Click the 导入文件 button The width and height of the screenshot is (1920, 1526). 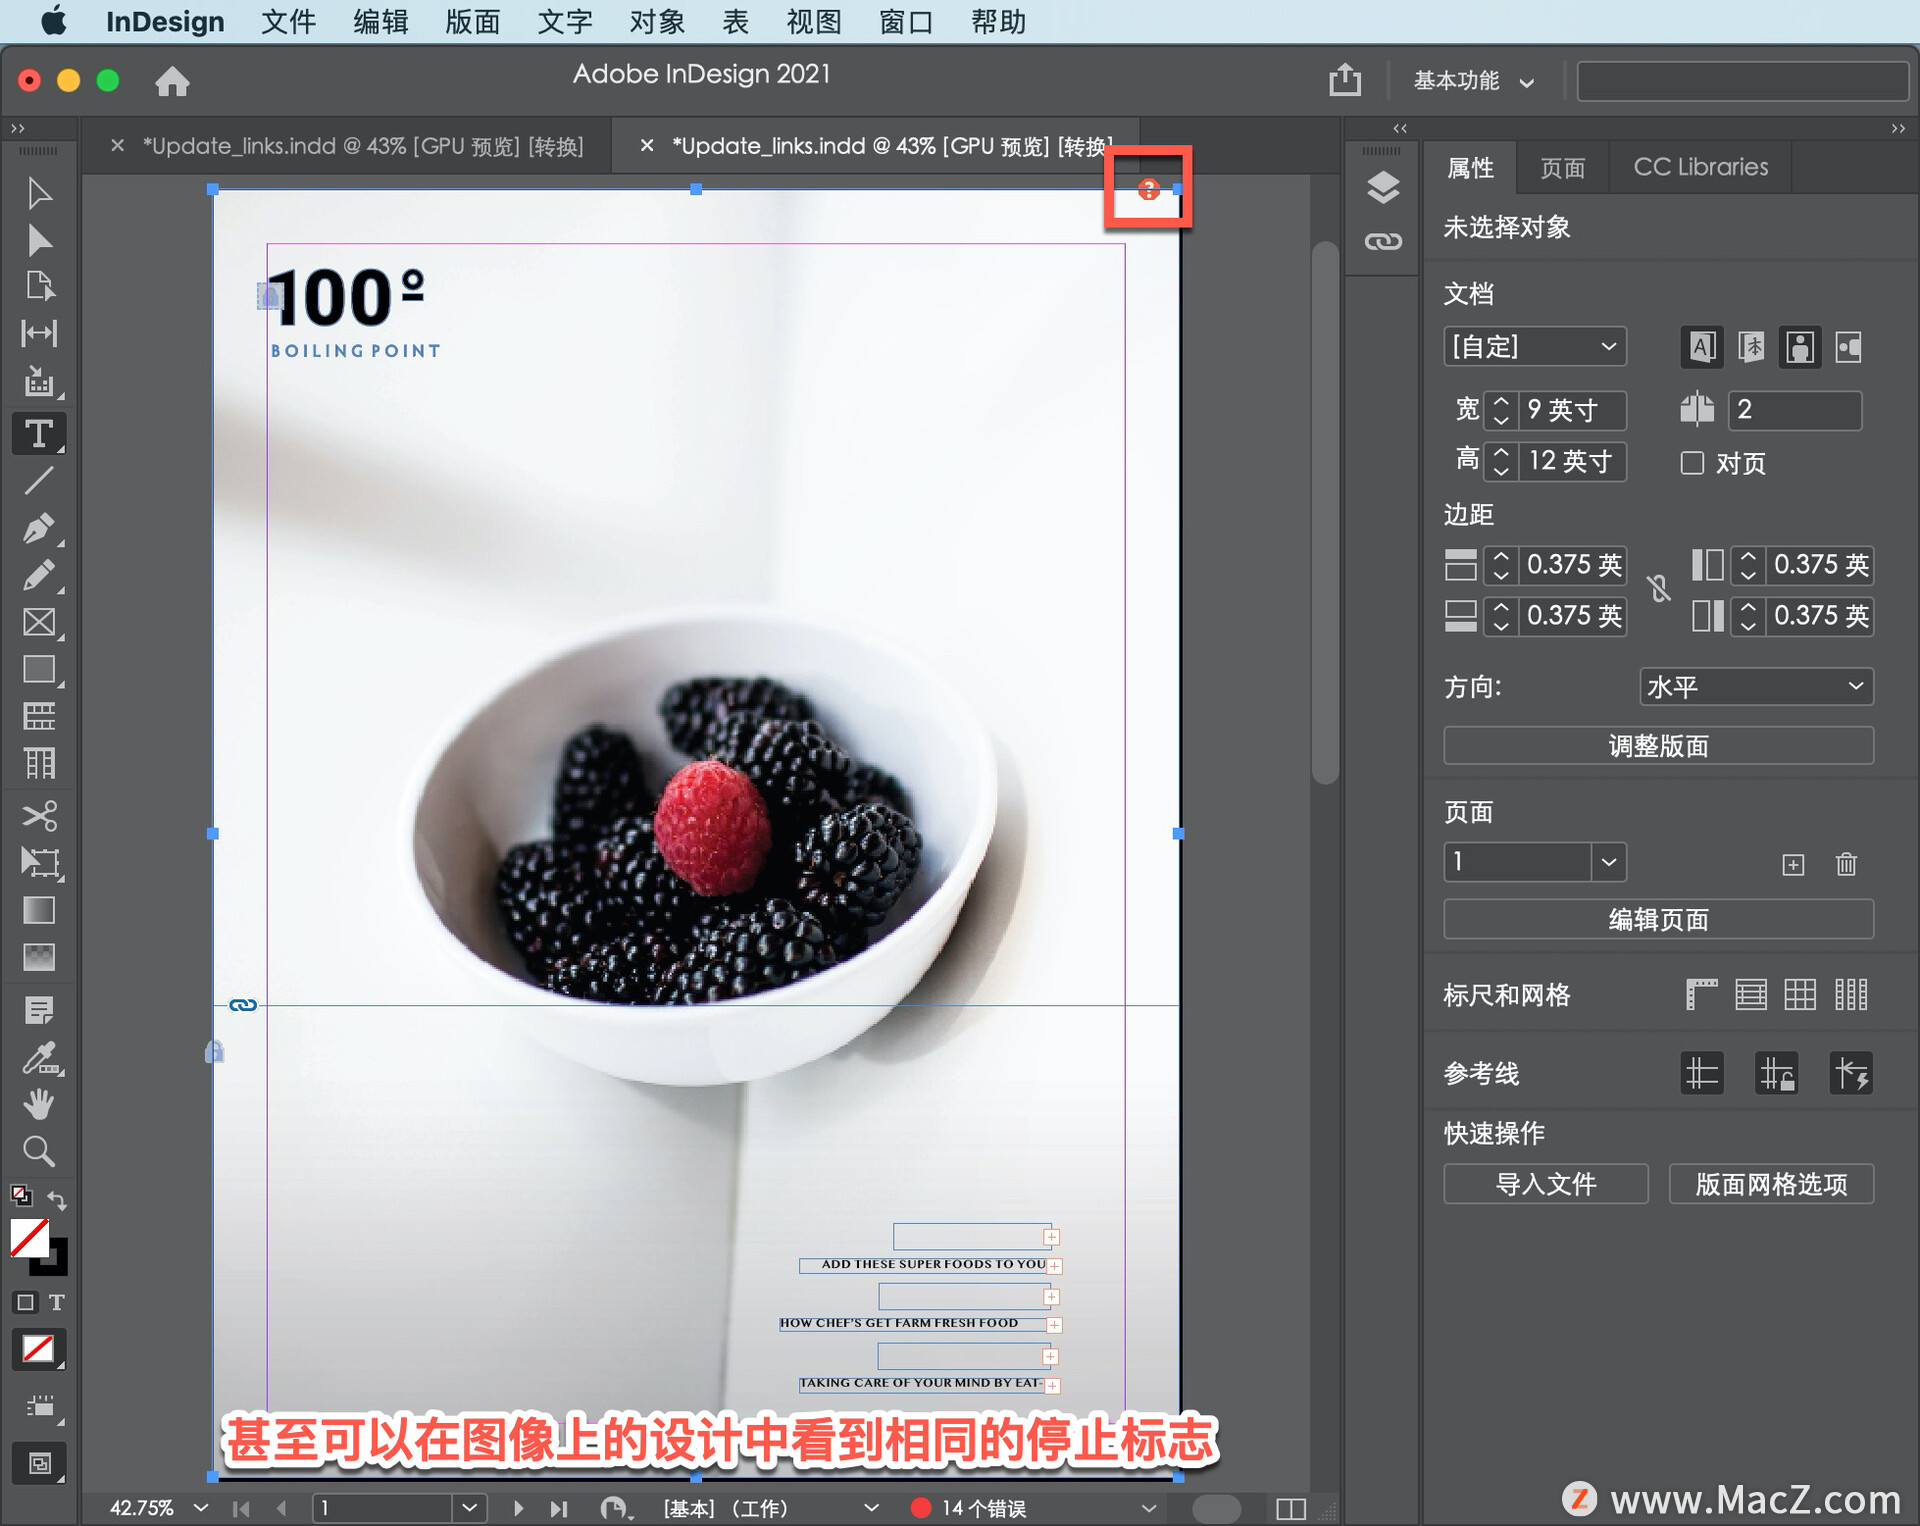tap(1545, 1184)
